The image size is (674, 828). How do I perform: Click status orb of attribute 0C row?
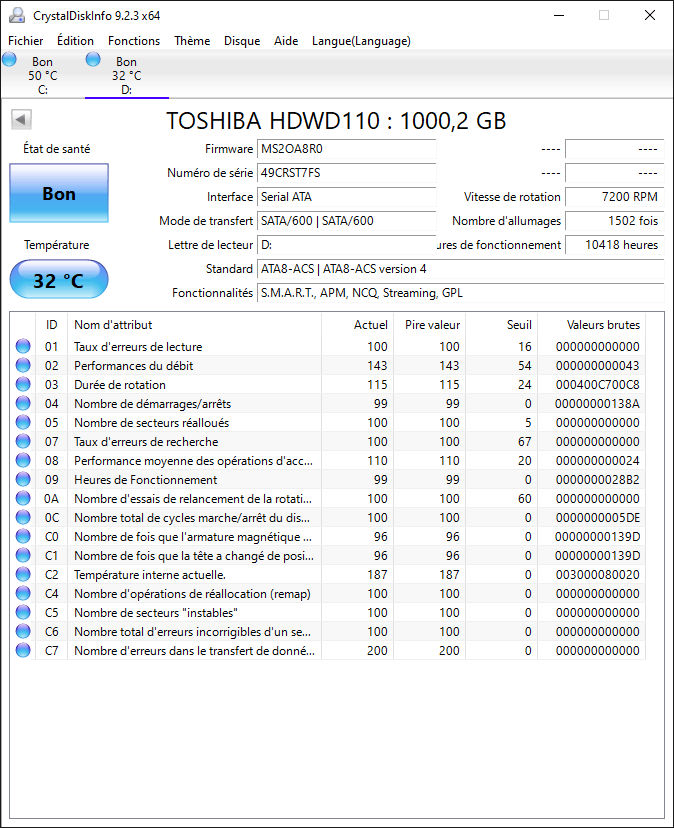(x=23, y=518)
